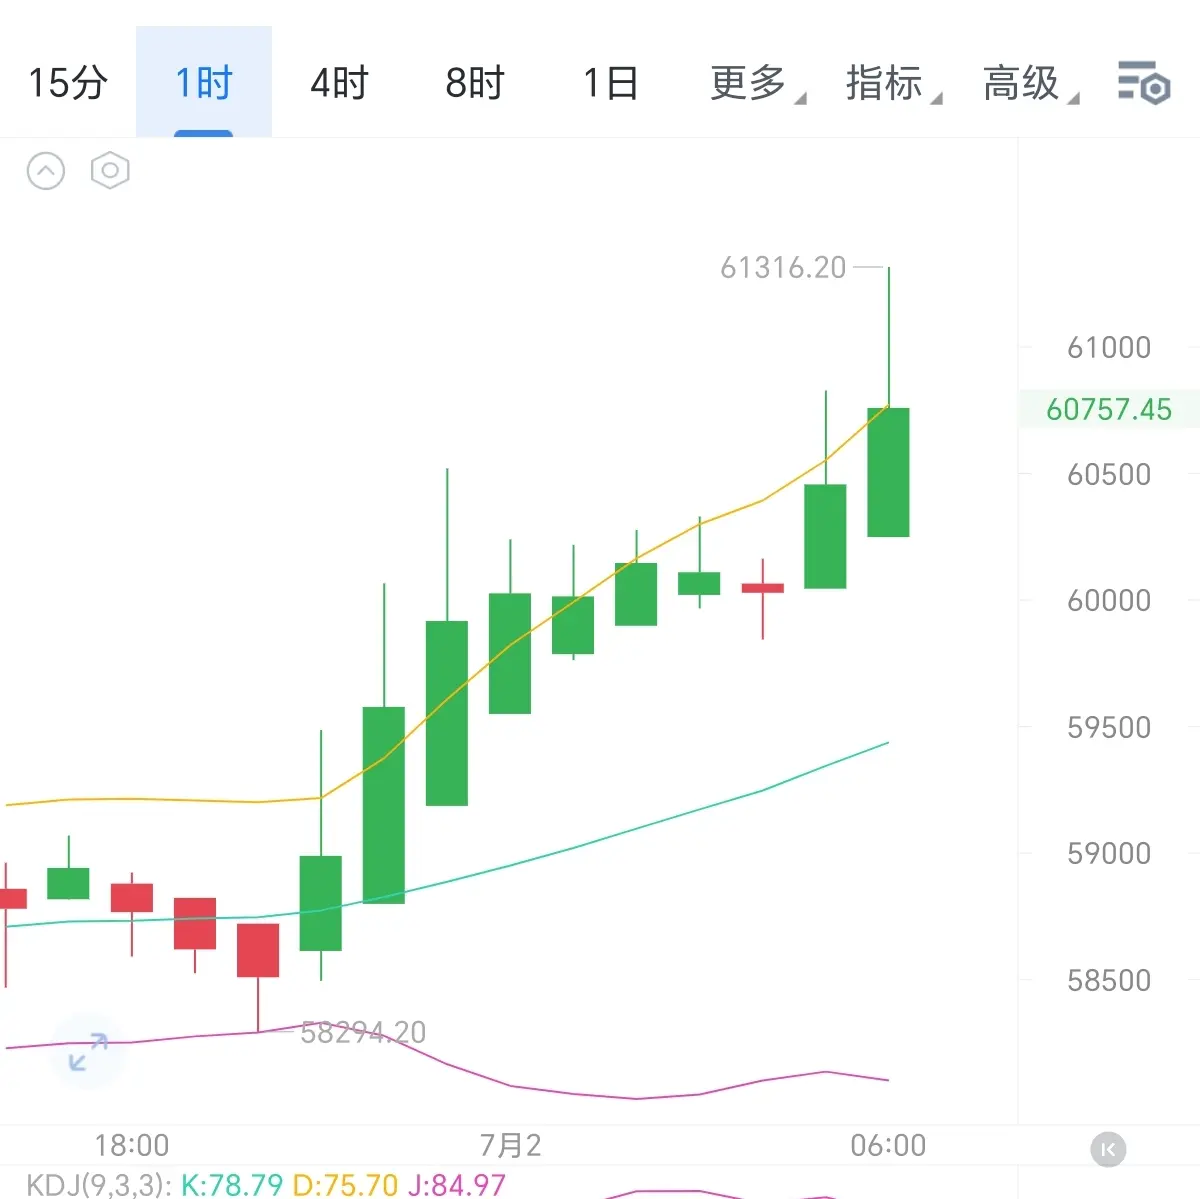Click the D:75.70 indicator value
This screenshot has width=1200, height=1199.
pos(345,1185)
